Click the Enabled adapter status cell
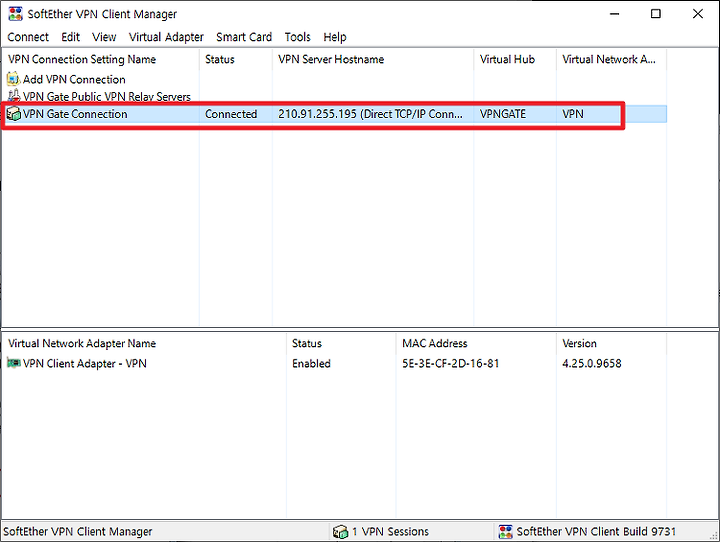This screenshot has width=720, height=542. [311, 363]
